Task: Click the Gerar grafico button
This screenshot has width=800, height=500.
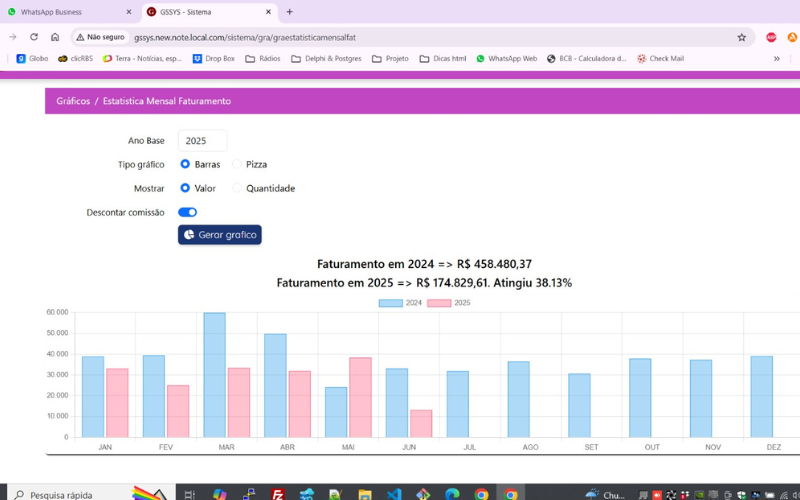Action: (219, 235)
